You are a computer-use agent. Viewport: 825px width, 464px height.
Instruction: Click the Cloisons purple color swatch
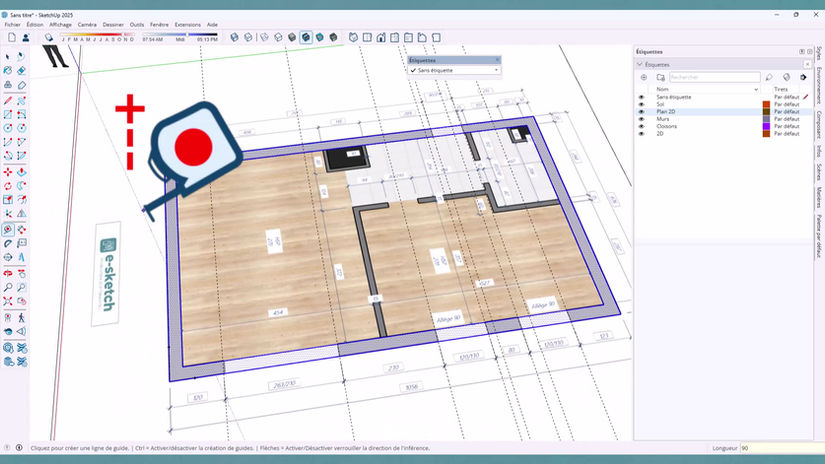coord(766,127)
